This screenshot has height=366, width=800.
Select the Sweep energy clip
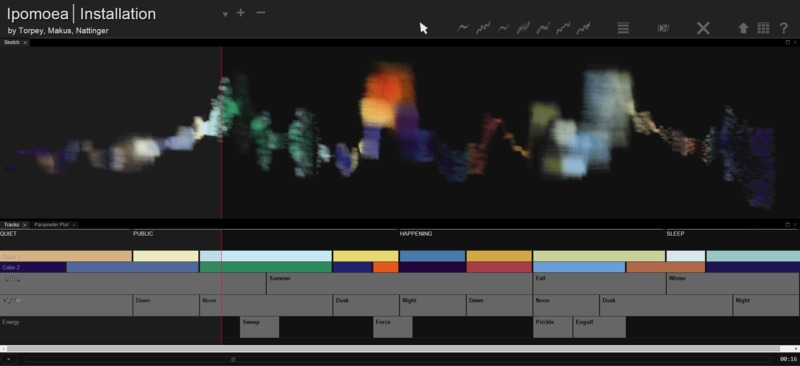(260, 327)
